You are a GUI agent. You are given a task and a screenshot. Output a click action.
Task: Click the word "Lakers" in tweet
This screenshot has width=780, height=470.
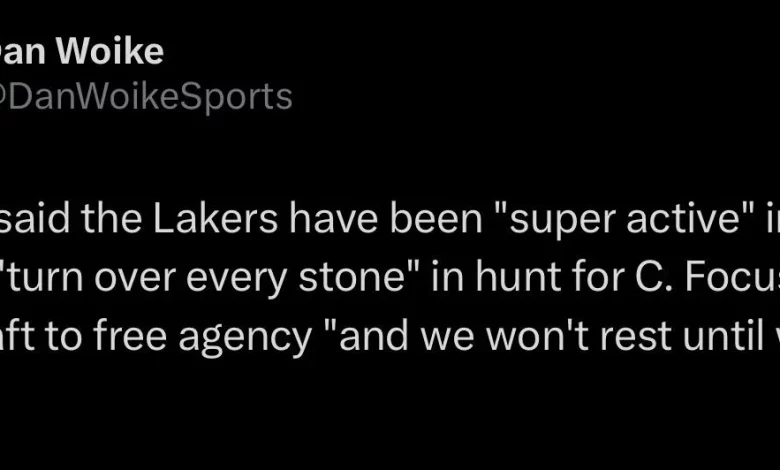pos(215,218)
